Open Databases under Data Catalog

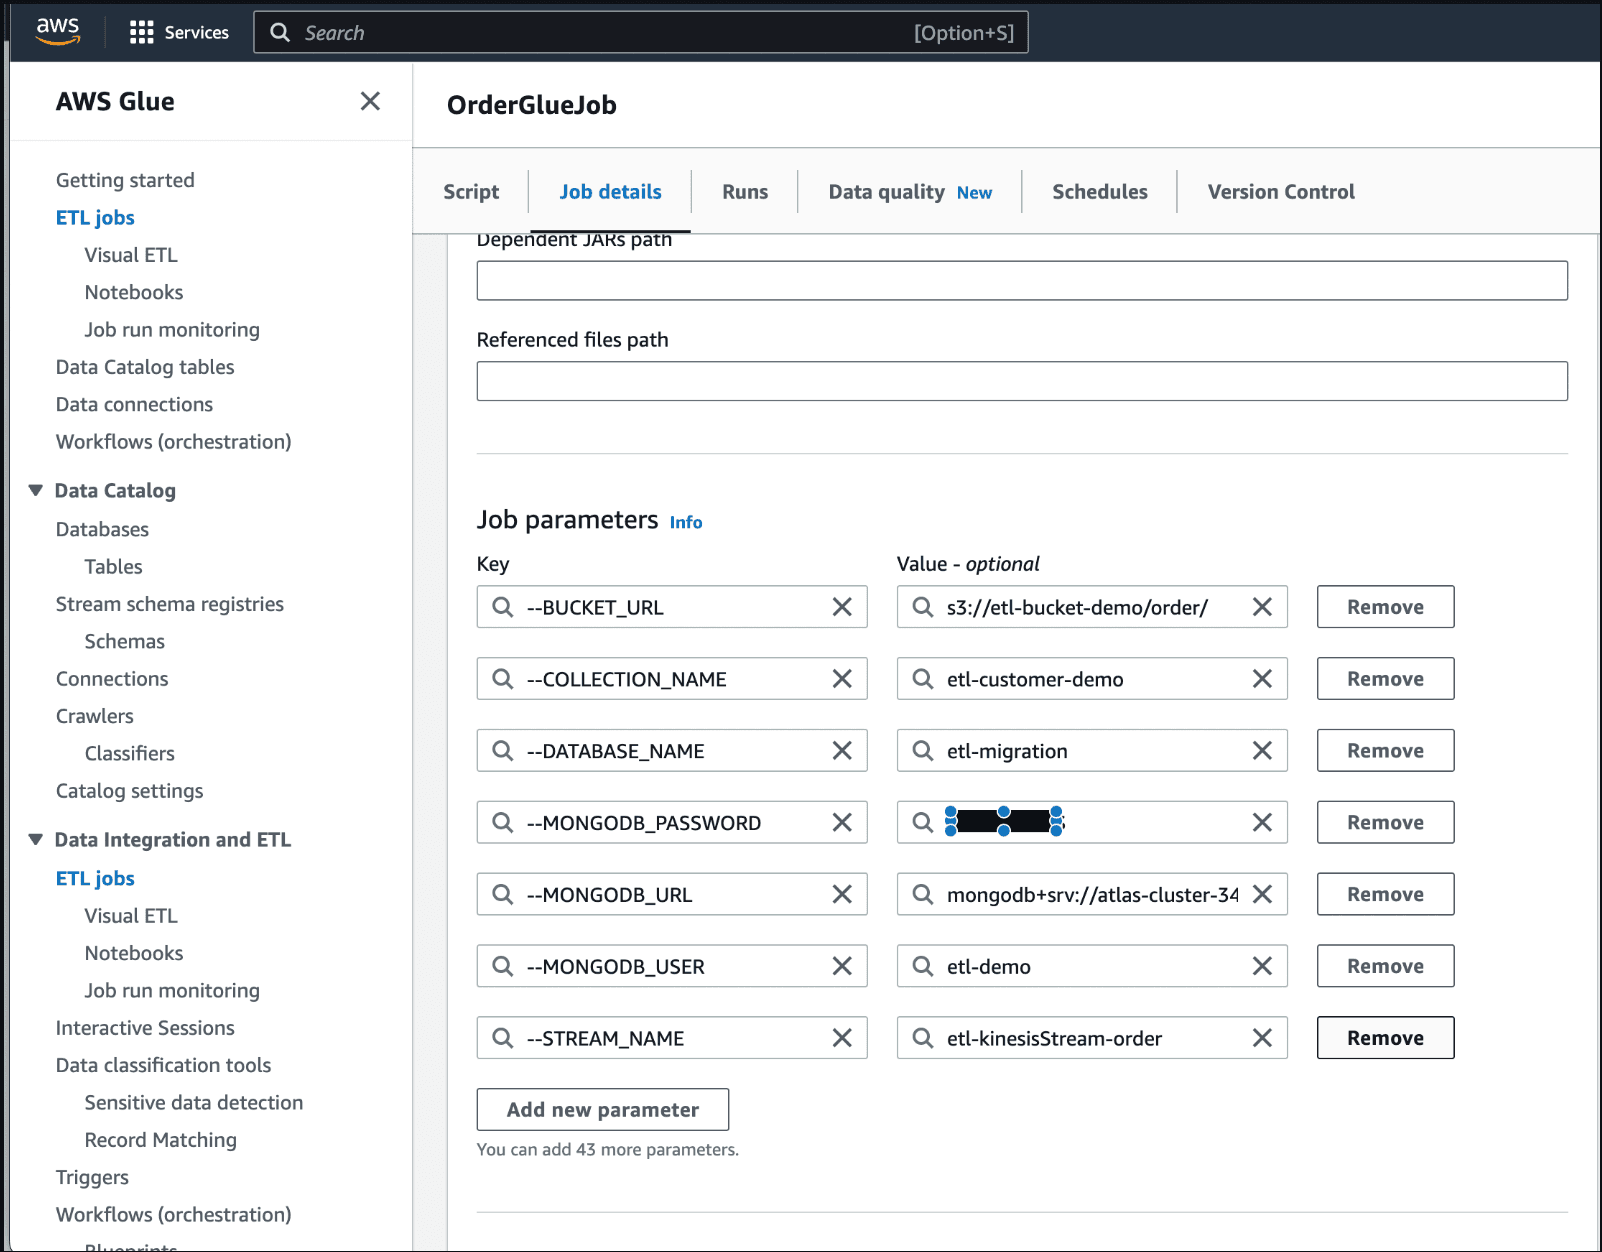click(102, 529)
